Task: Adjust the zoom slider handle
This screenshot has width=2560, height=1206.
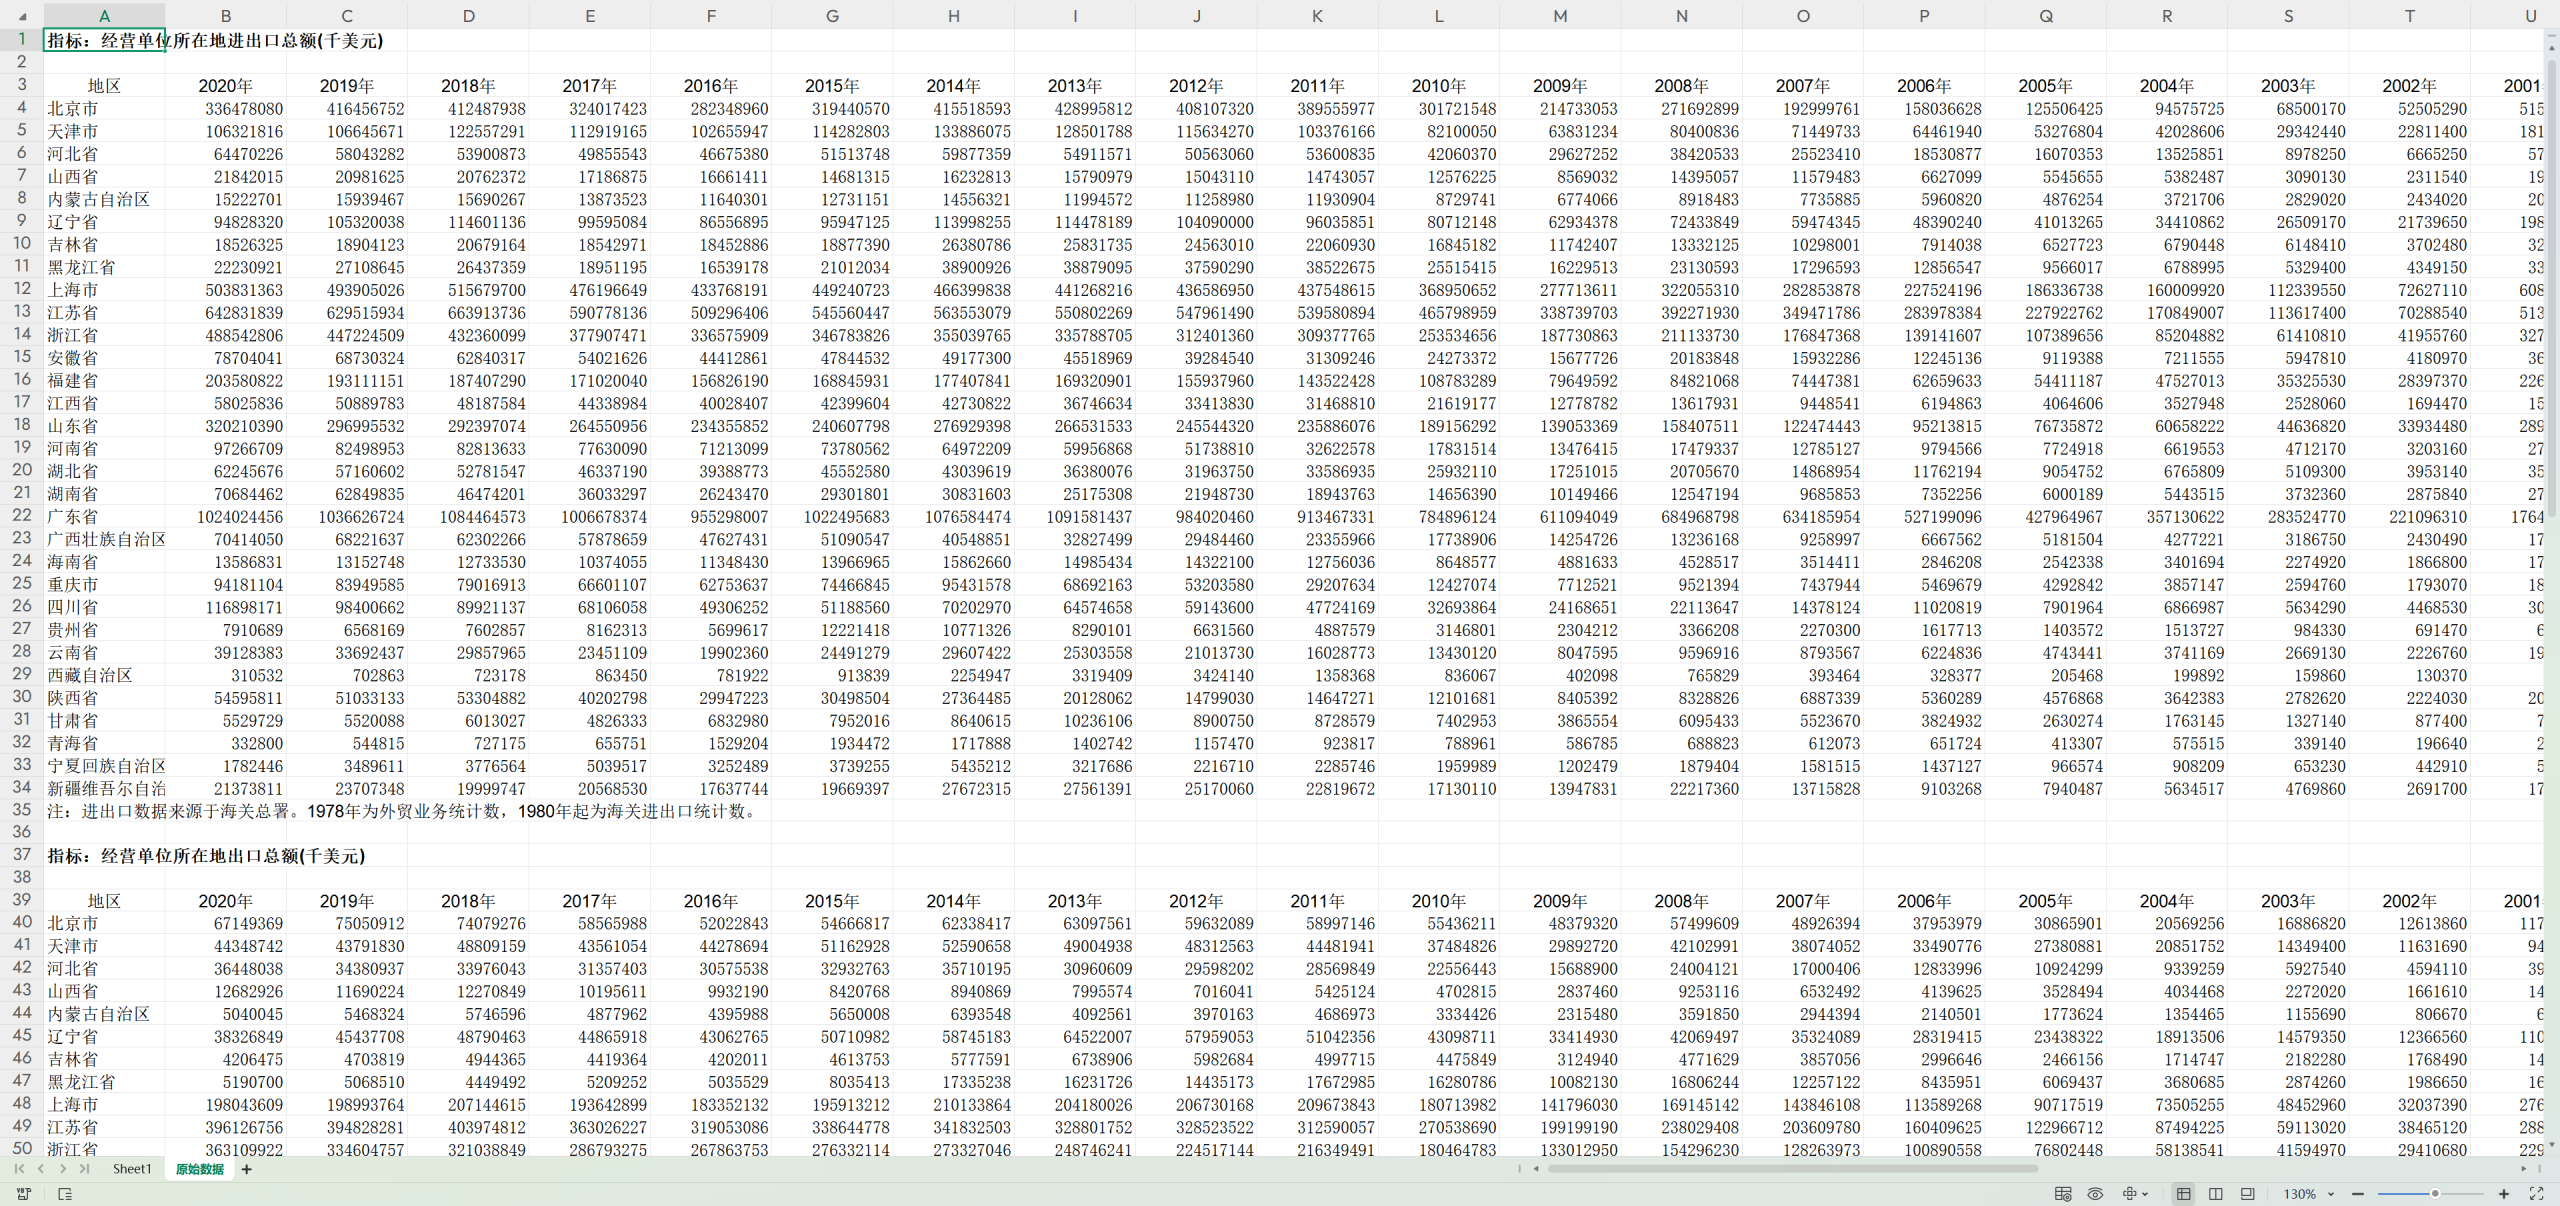Action: click(2435, 1194)
